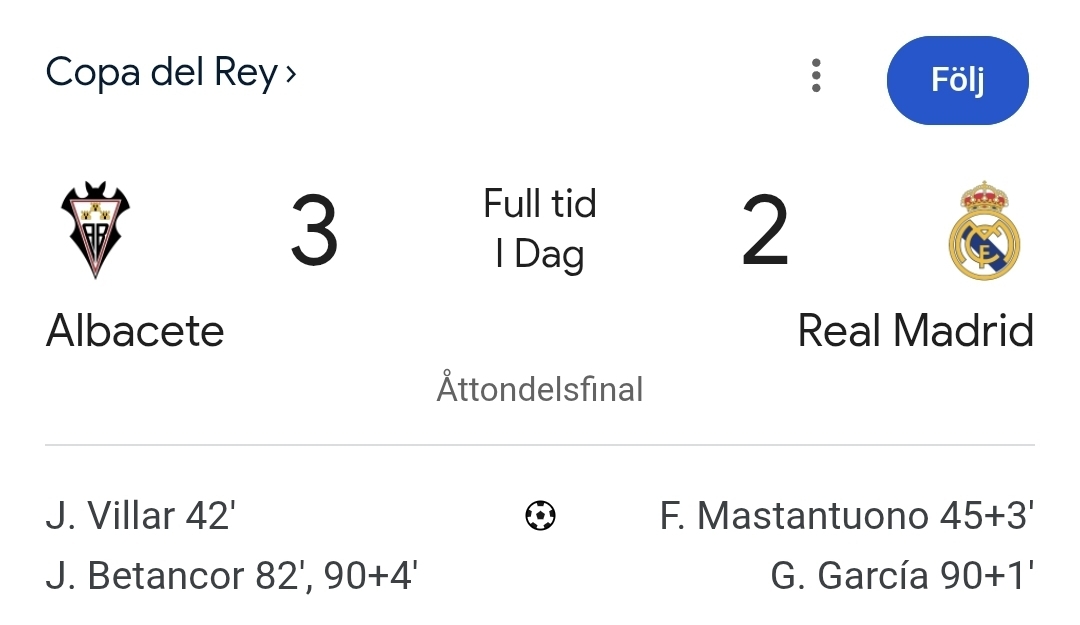Select goal scorer J. Villar 42'
Screen dimensions: 1080x625
point(141,516)
